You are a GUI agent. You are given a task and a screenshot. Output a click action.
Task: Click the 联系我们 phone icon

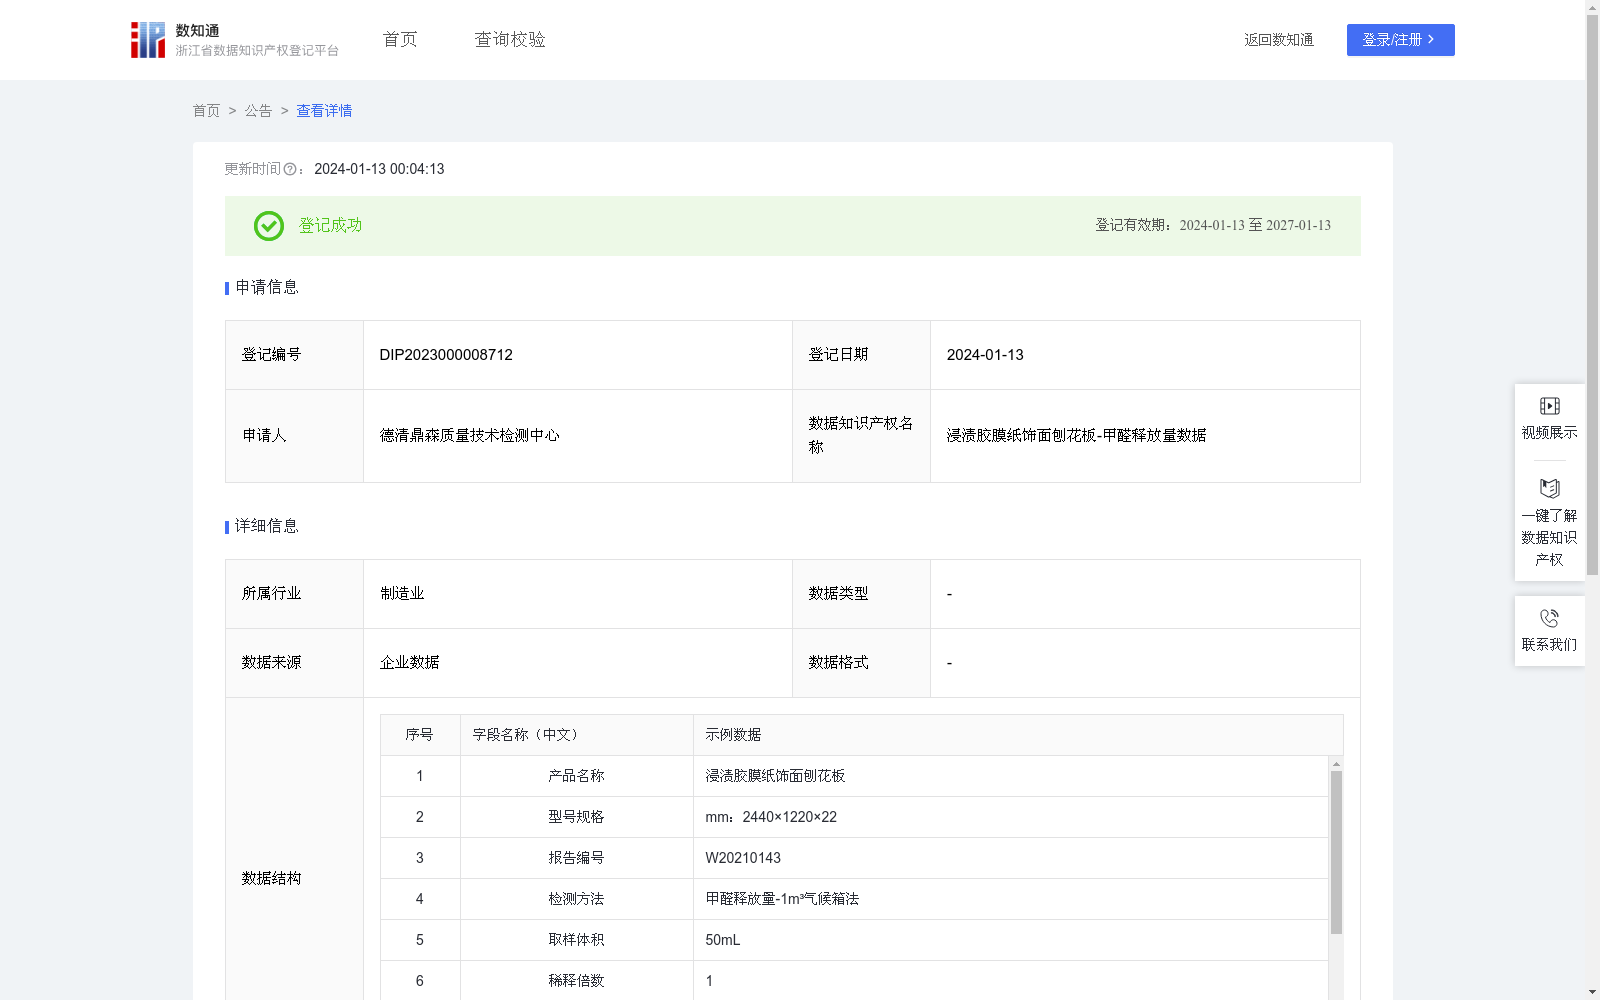pos(1549,618)
